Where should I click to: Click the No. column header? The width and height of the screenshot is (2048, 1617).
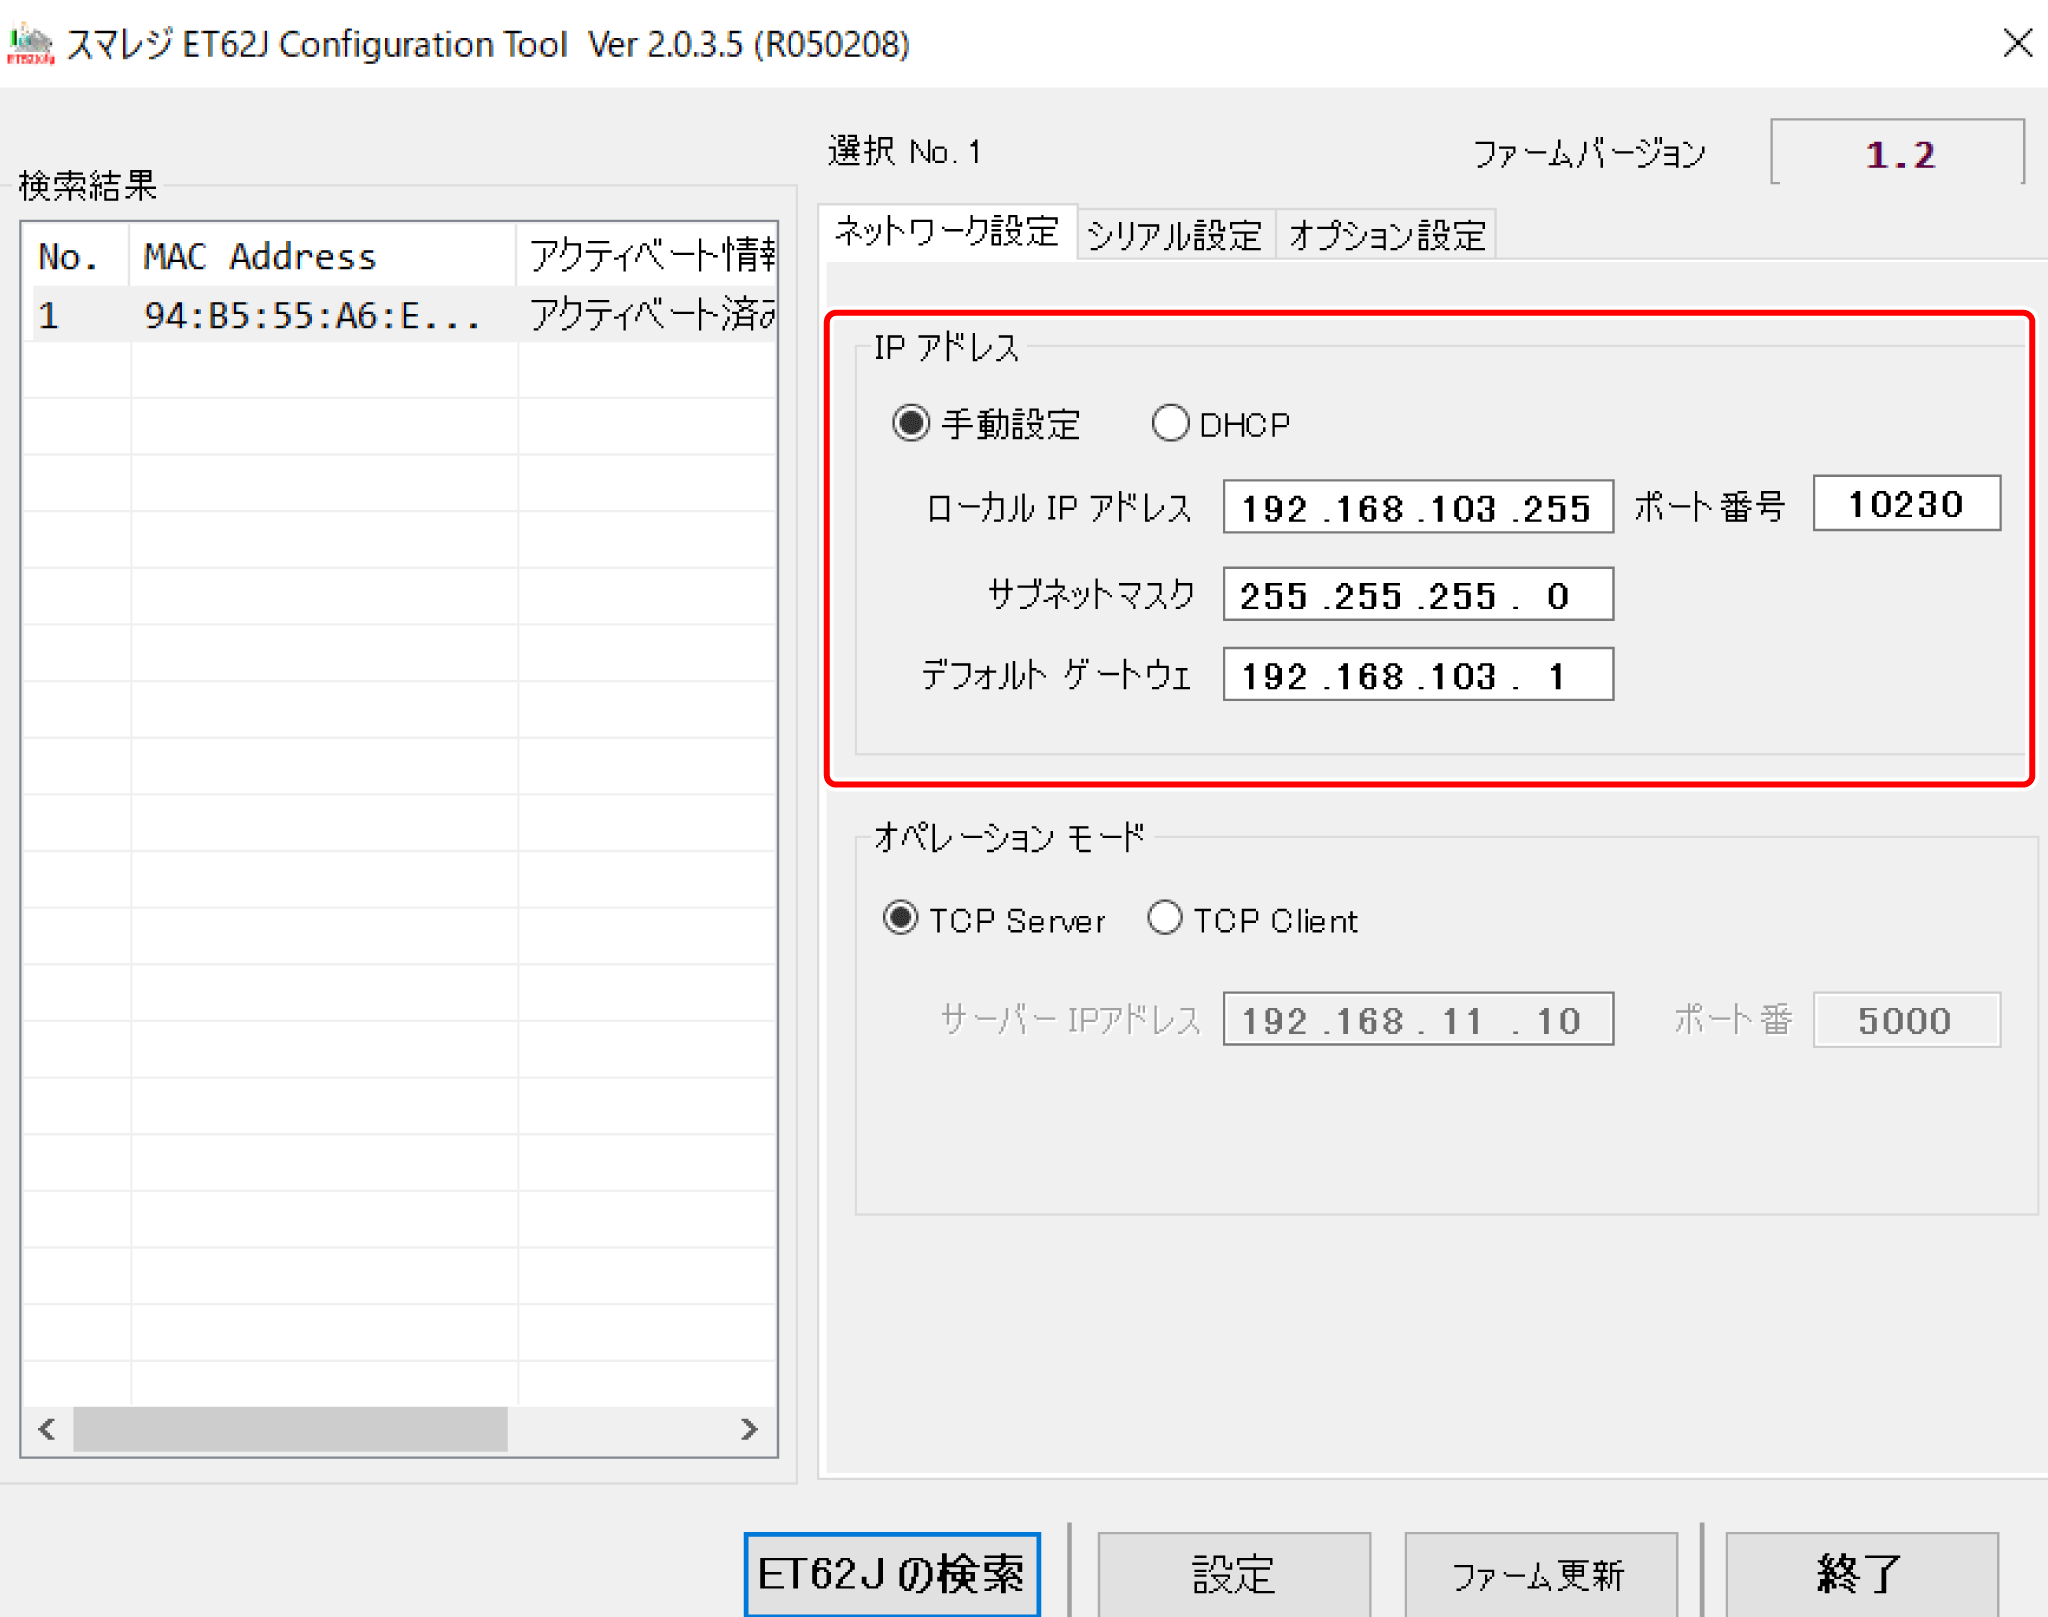[76, 256]
